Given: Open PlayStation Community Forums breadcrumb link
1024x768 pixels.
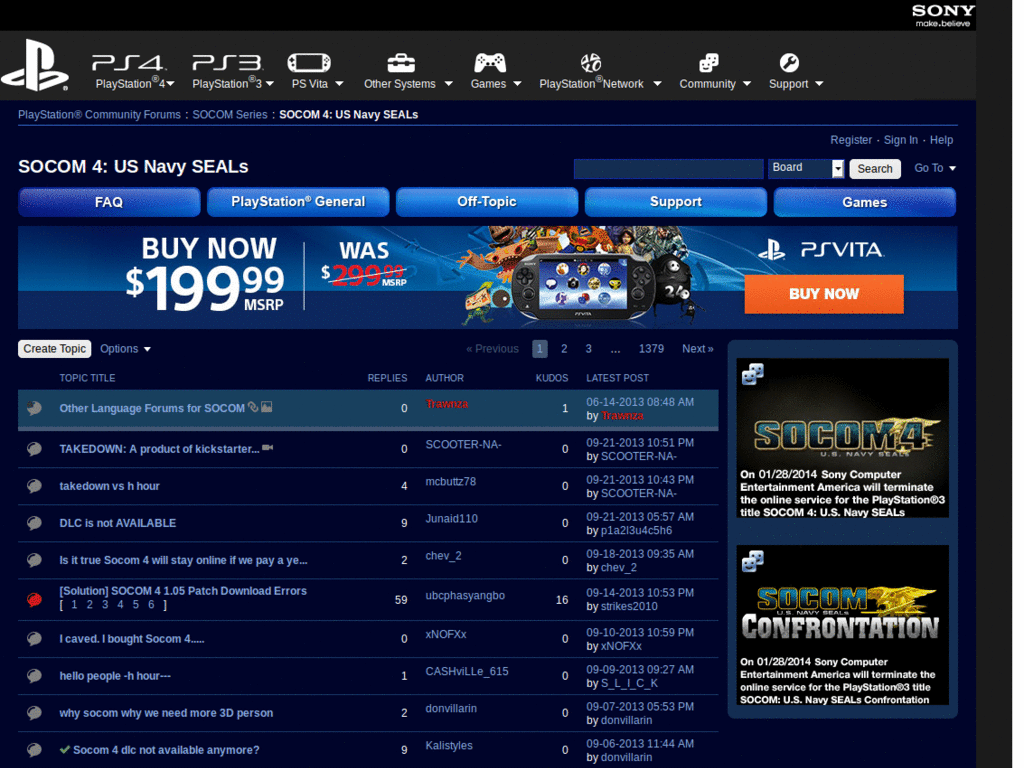Looking at the screenshot, I should tap(99, 114).
